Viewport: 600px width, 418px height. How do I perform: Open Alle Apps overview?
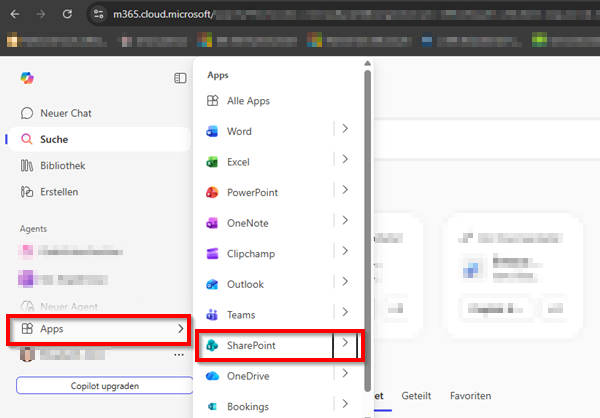(x=248, y=101)
